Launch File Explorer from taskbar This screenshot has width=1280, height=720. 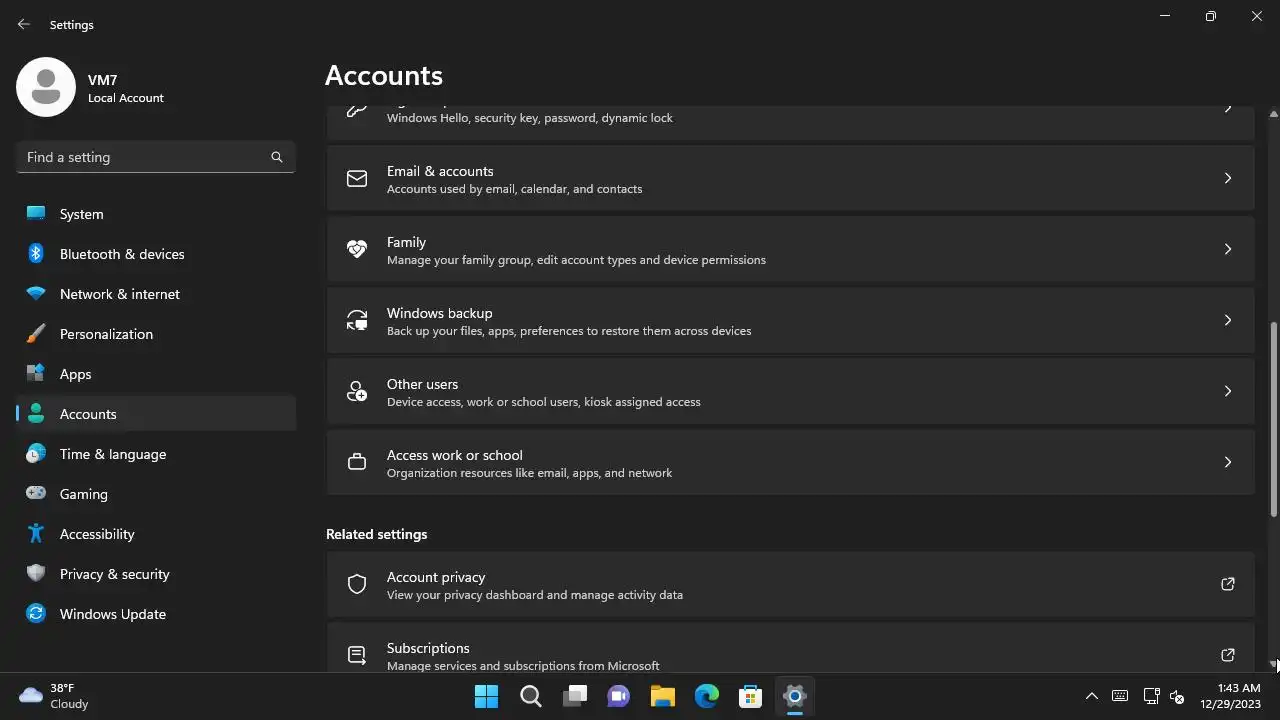[663, 696]
